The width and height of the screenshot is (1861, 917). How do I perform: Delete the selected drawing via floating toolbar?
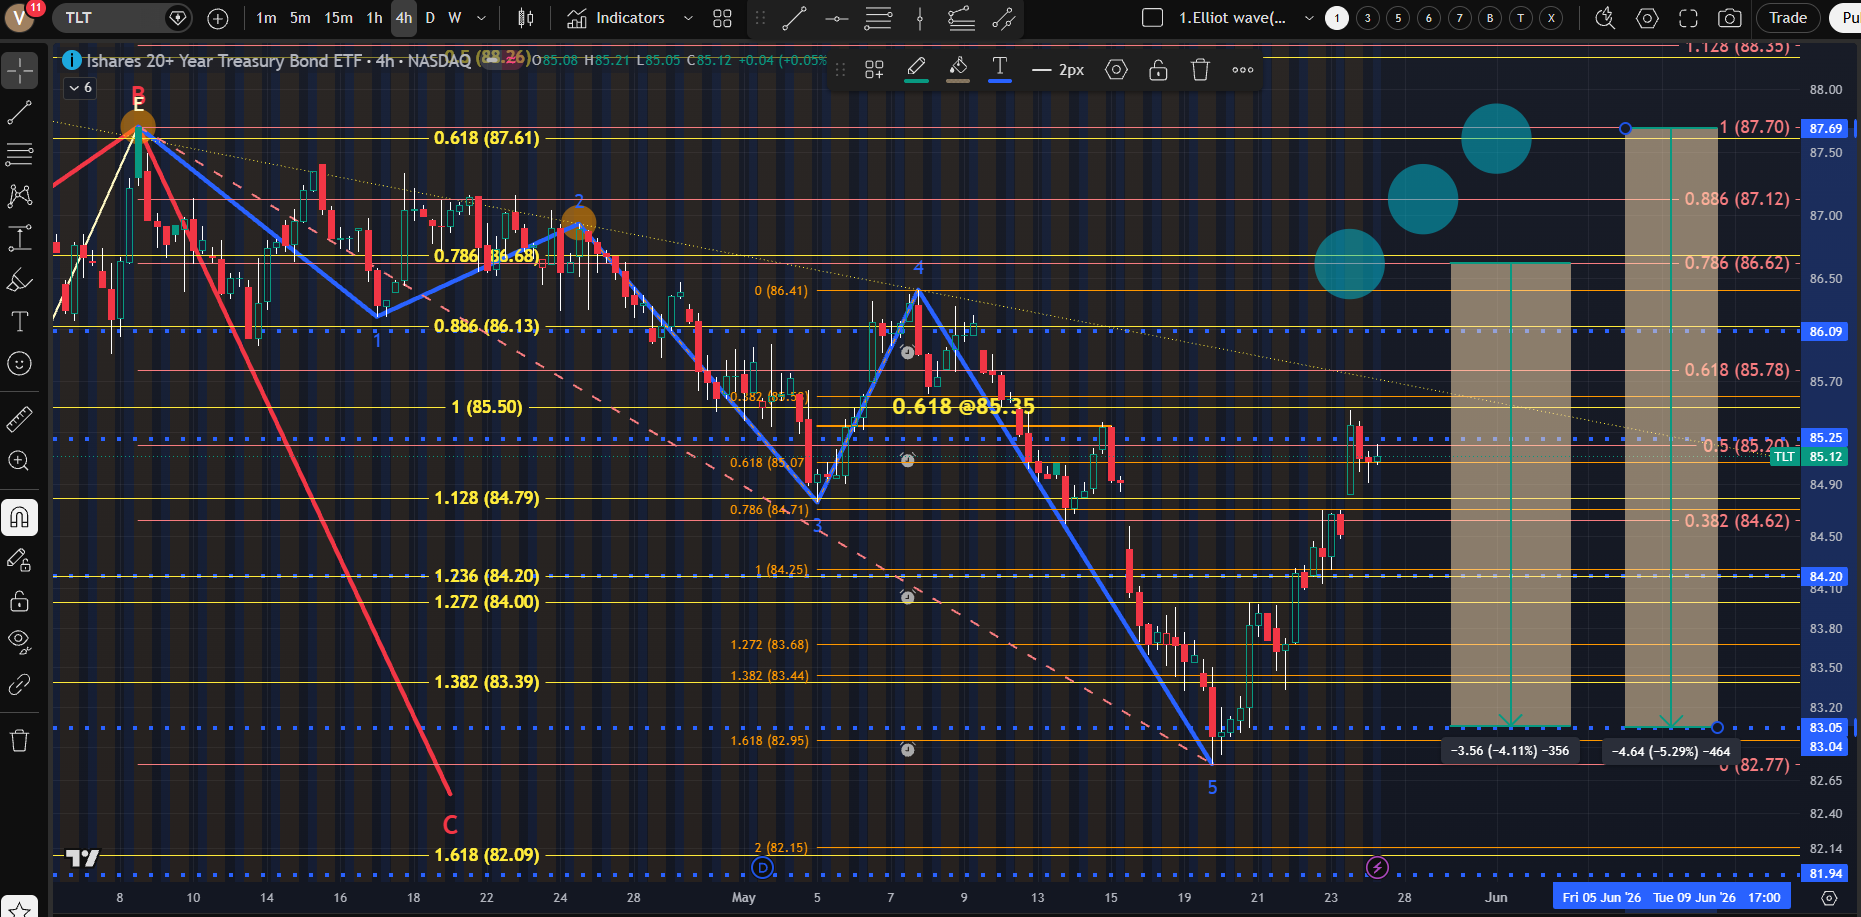1200,70
